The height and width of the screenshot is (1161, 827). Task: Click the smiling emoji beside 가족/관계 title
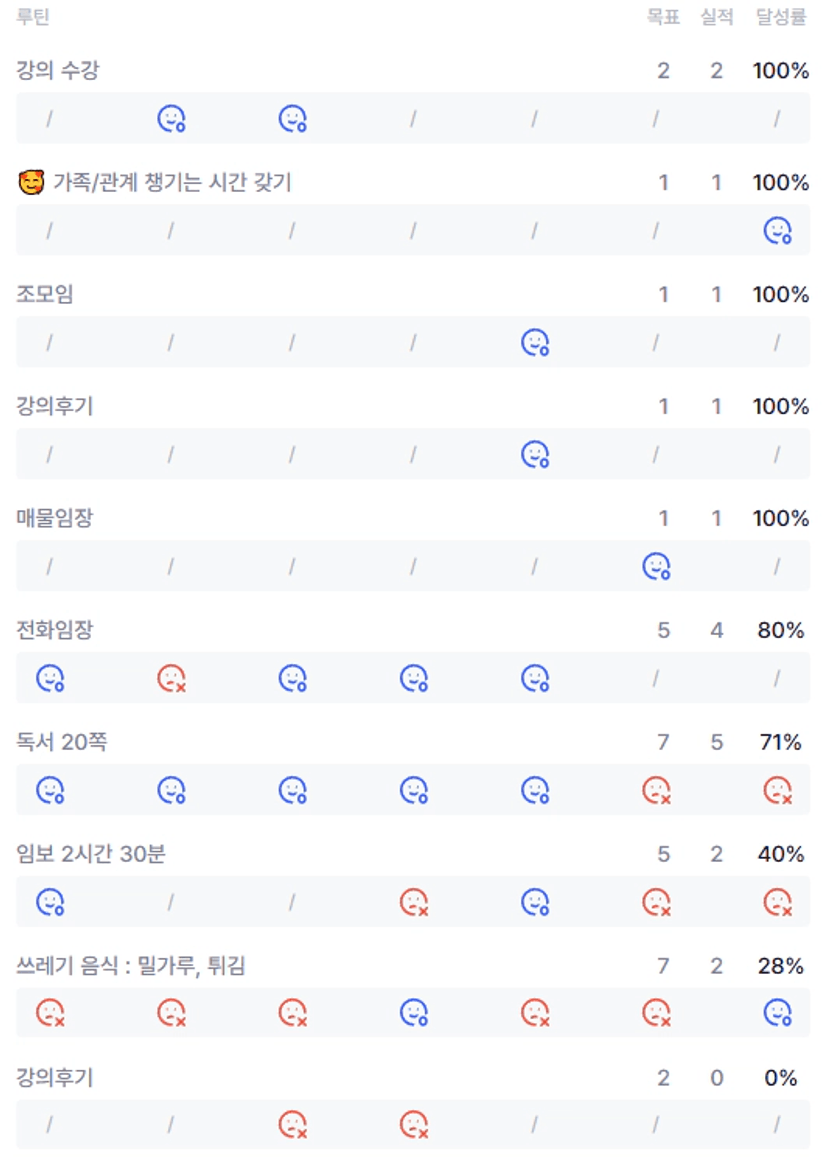click(x=31, y=183)
